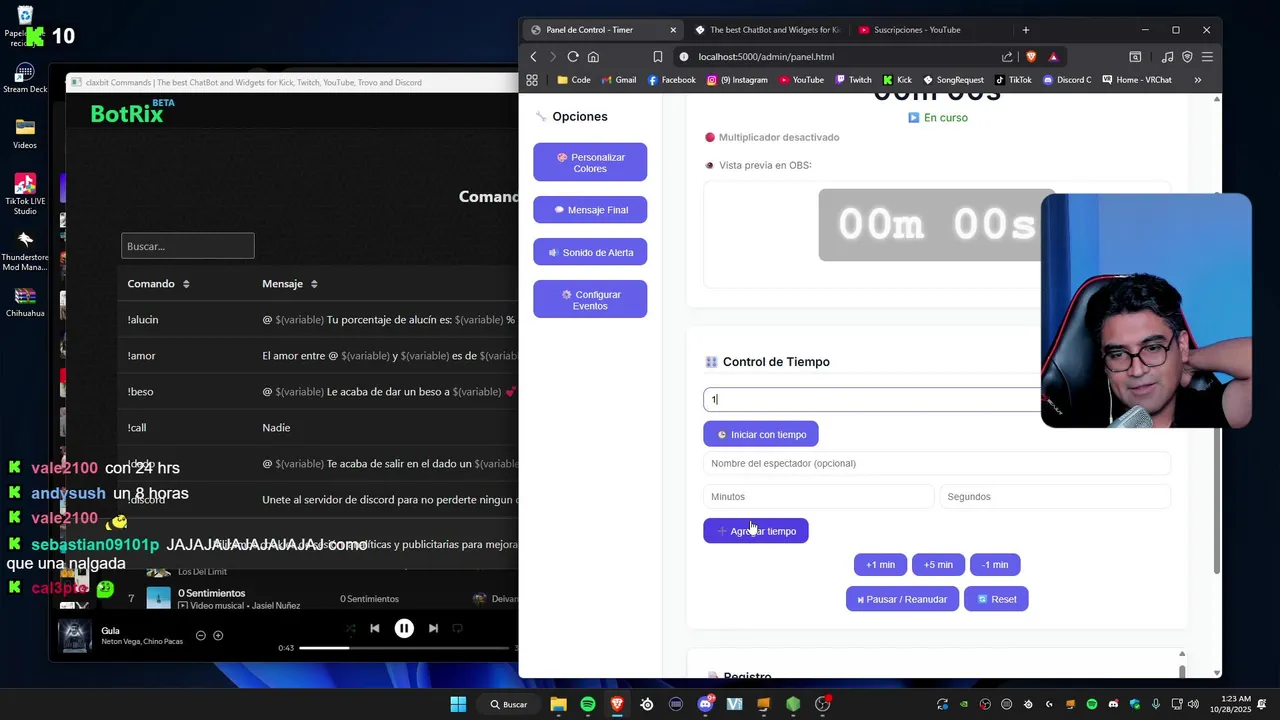Open the Windows Start menu

(x=458, y=704)
